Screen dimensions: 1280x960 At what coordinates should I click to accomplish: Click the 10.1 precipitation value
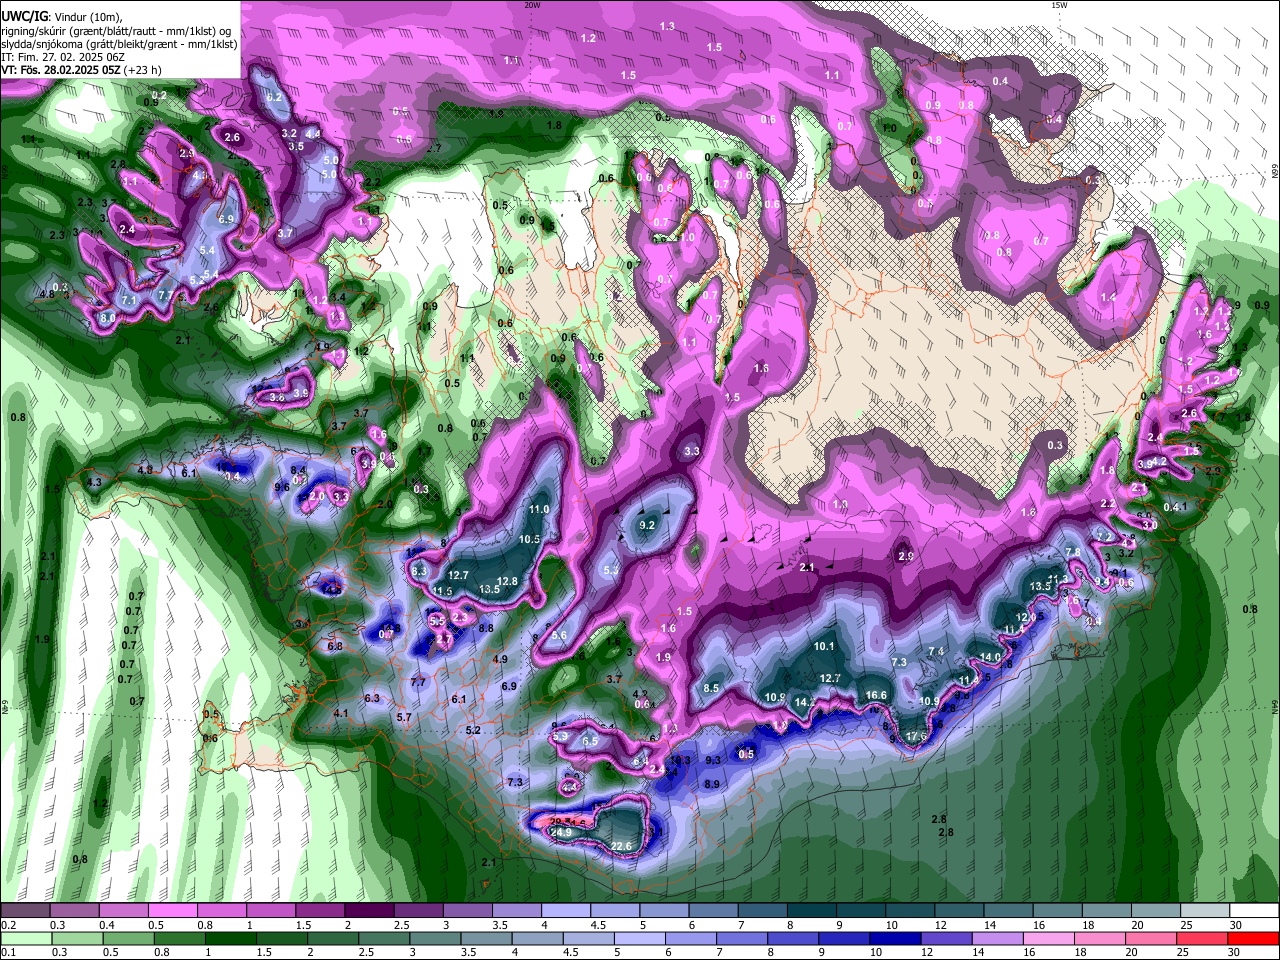pyautogui.click(x=824, y=646)
